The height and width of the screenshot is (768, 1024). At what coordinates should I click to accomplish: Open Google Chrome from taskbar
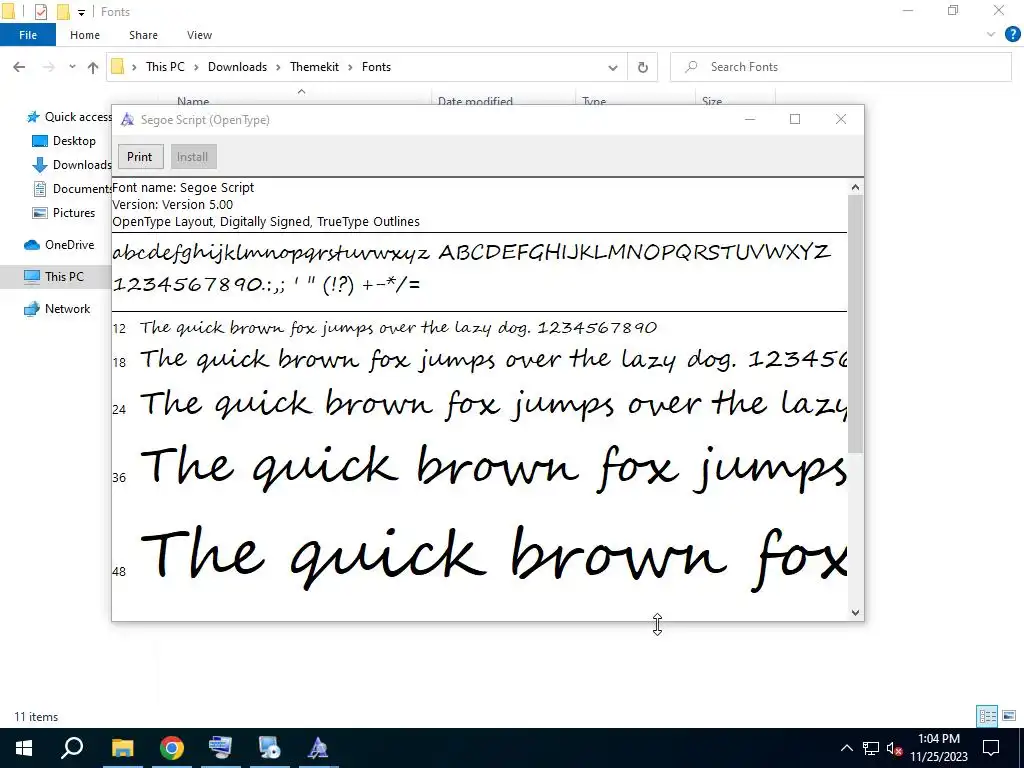click(172, 748)
